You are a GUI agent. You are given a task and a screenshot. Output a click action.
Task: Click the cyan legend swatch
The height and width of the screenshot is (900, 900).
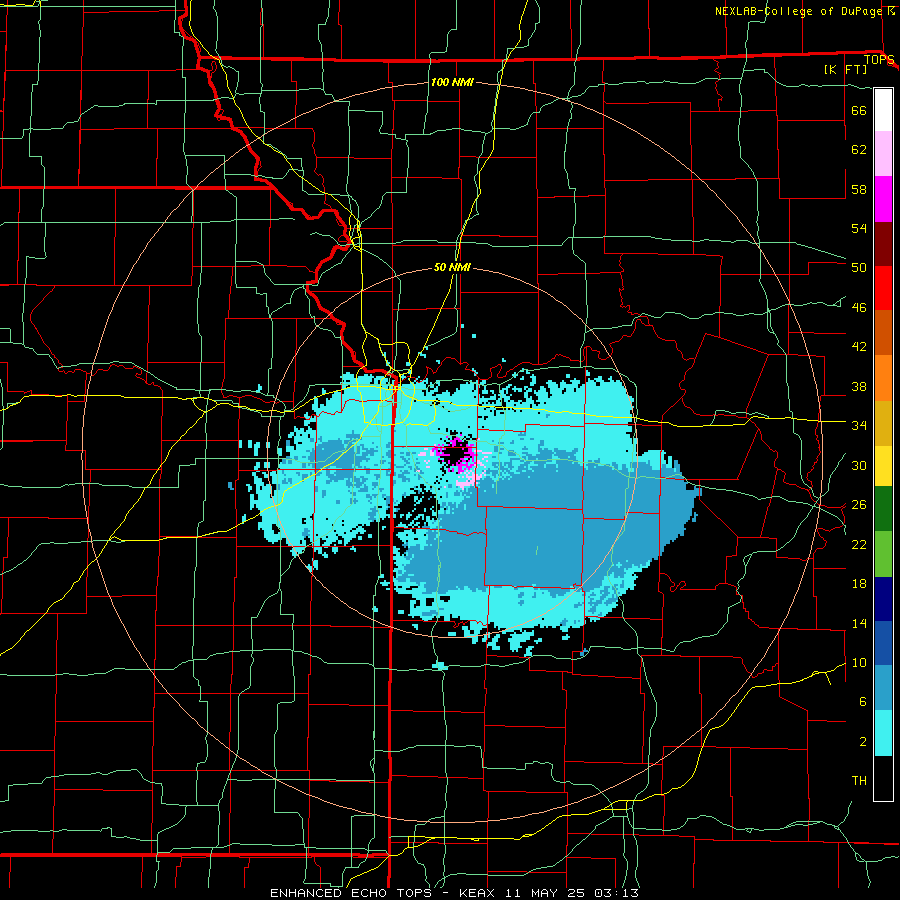tap(883, 733)
